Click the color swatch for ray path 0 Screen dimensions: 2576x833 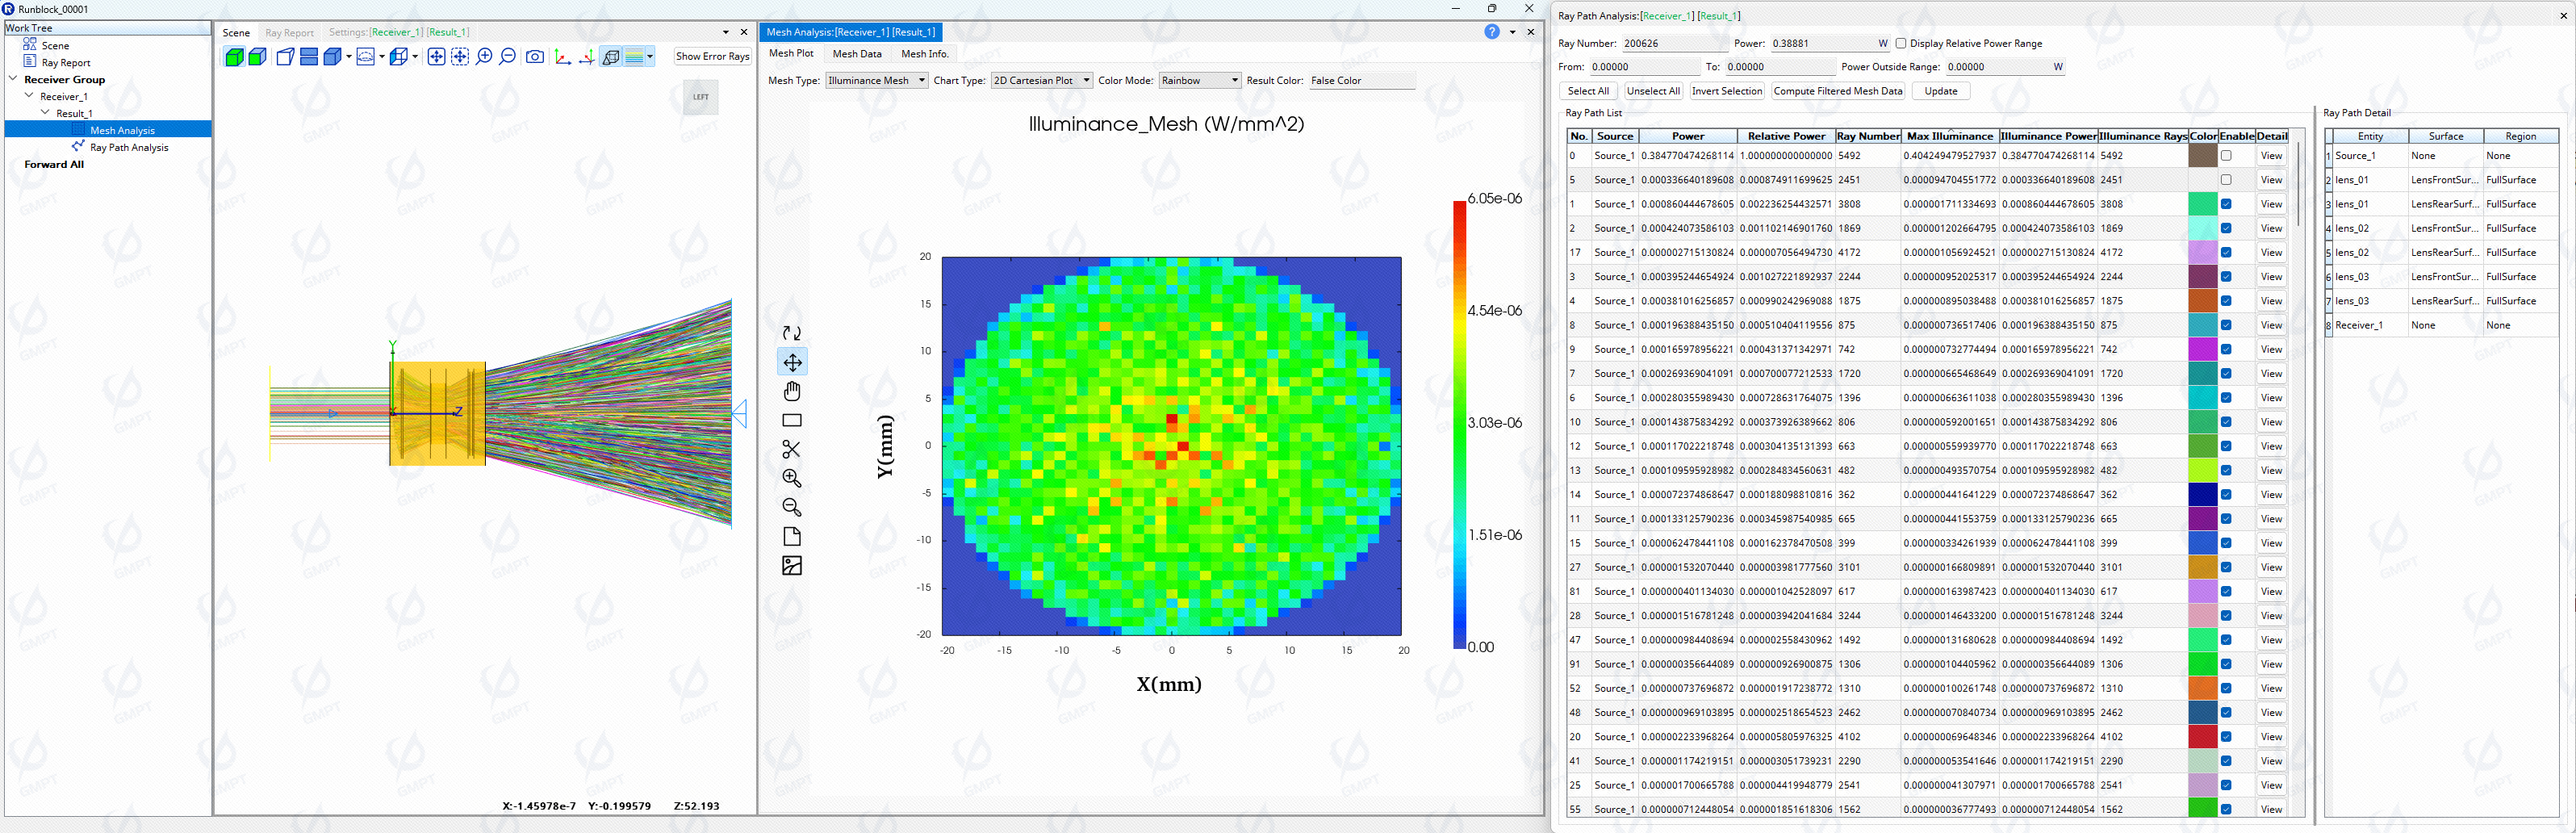tap(2203, 156)
